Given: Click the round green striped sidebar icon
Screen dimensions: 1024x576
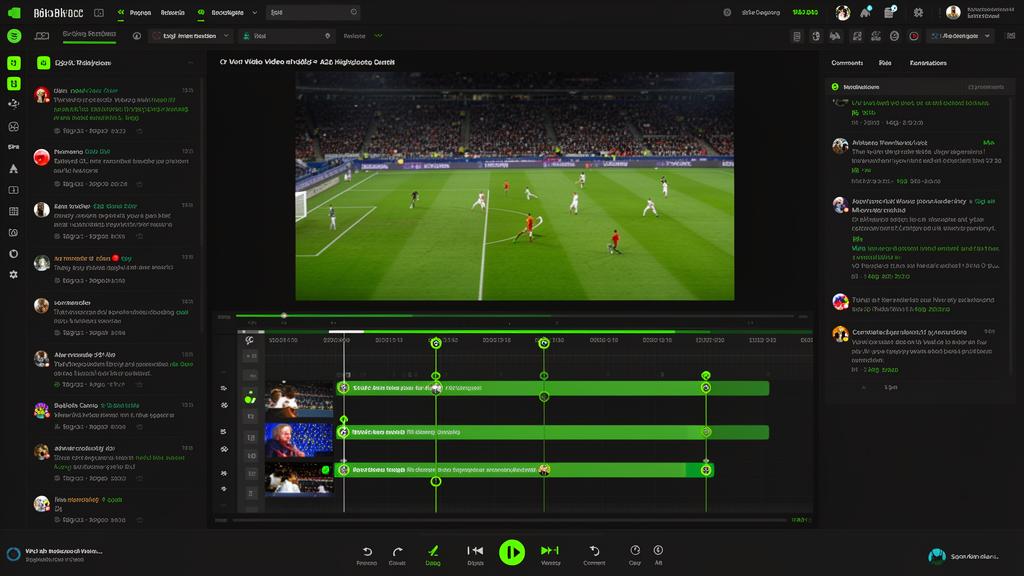Looking at the screenshot, I should [14, 36].
